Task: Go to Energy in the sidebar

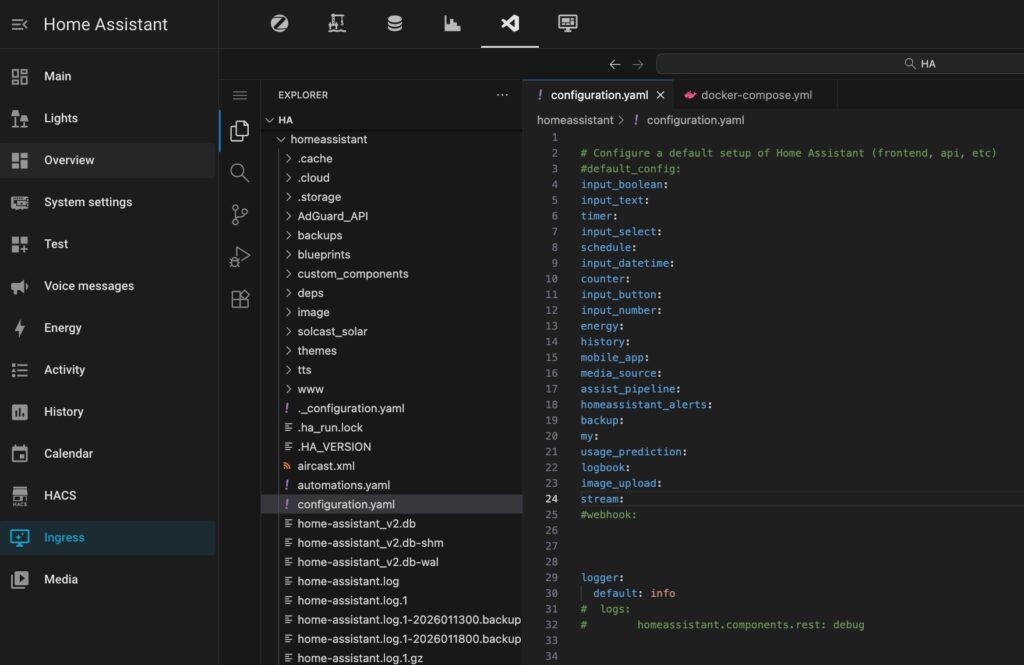Action: tap(62, 328)
